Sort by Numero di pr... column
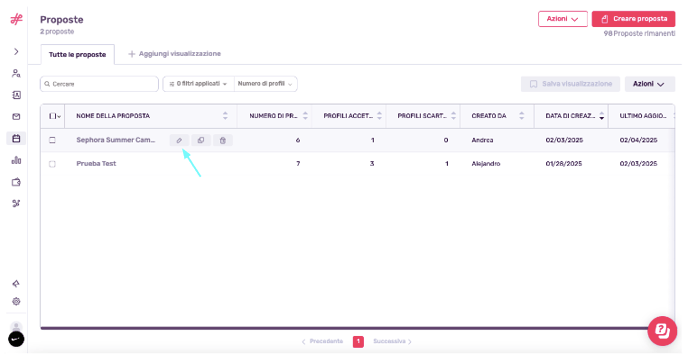688x363 pixels. coord(305,116)
